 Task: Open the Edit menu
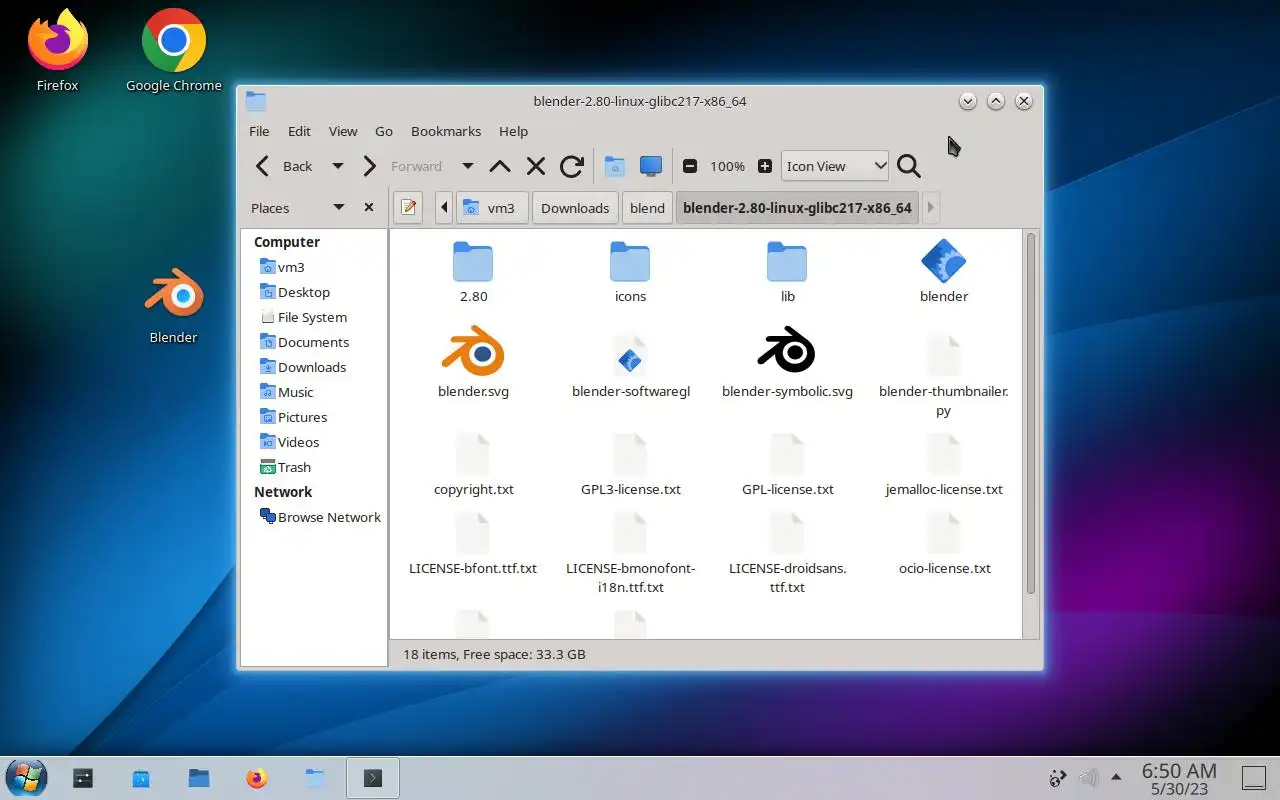pos(299,131)
